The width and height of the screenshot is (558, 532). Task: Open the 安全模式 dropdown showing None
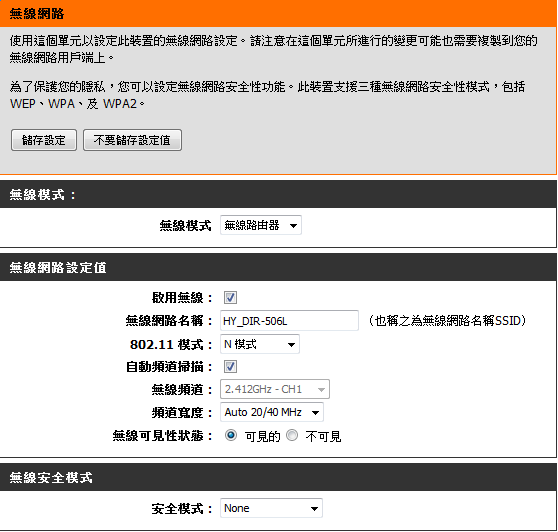pyautogui.click(x=271, y=508)
